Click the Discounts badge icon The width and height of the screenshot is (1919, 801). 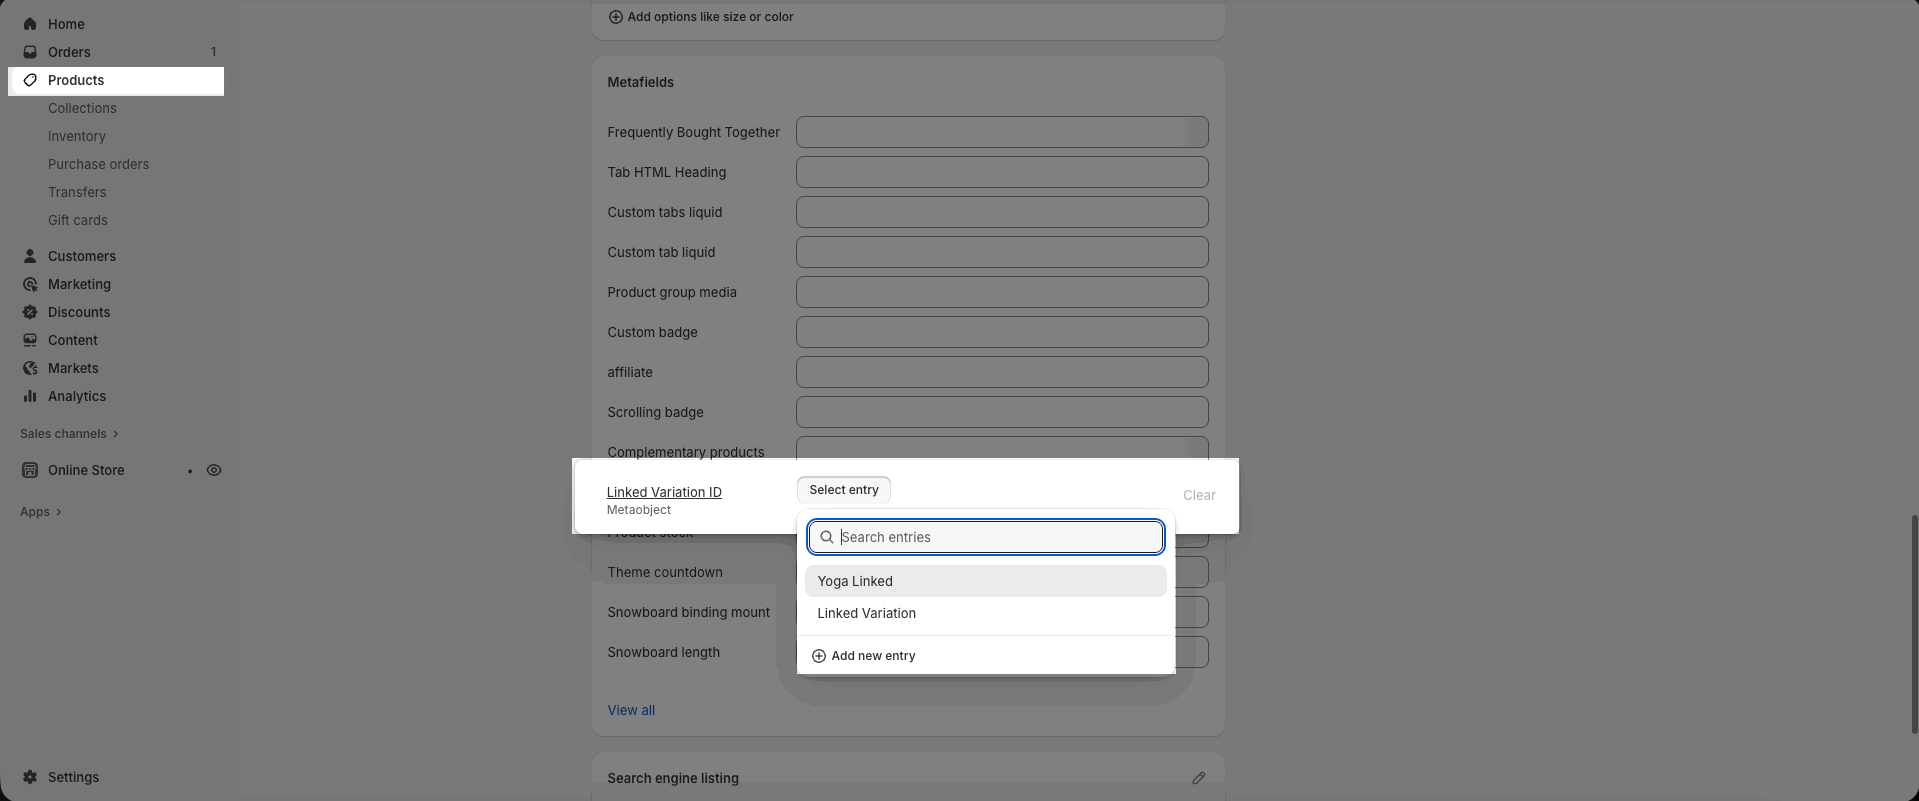(x=30, y=312)
